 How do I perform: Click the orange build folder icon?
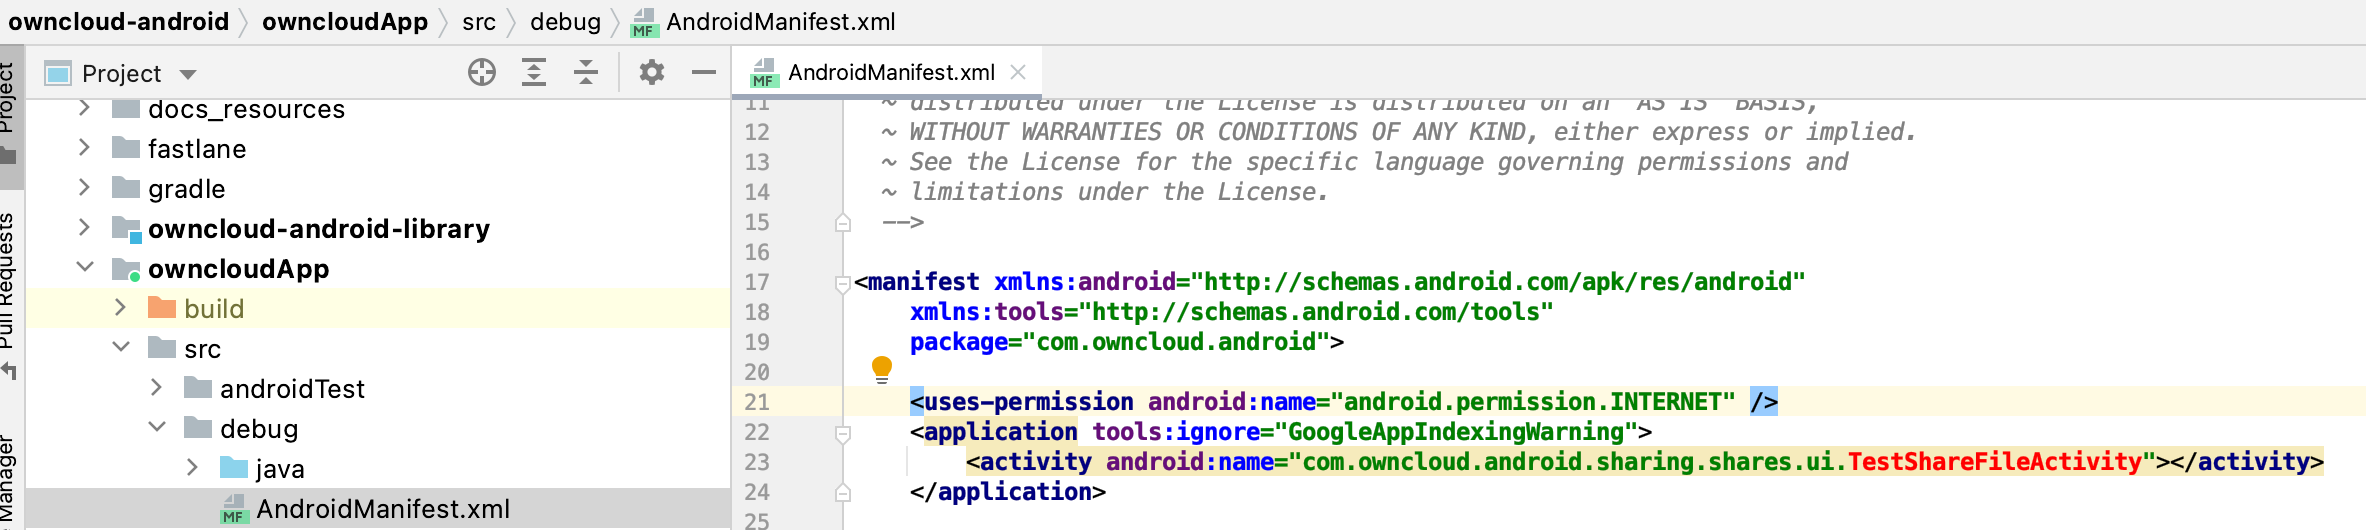(x=162, y=308)
